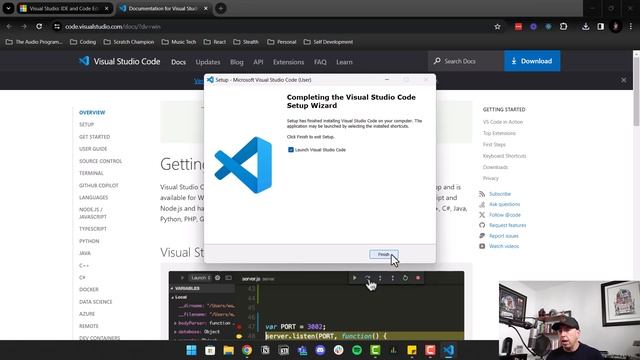The height and width of the screenshot is (360, 640).
Task: Click the Visual Studio Code logo
Action: click(119, 61)
